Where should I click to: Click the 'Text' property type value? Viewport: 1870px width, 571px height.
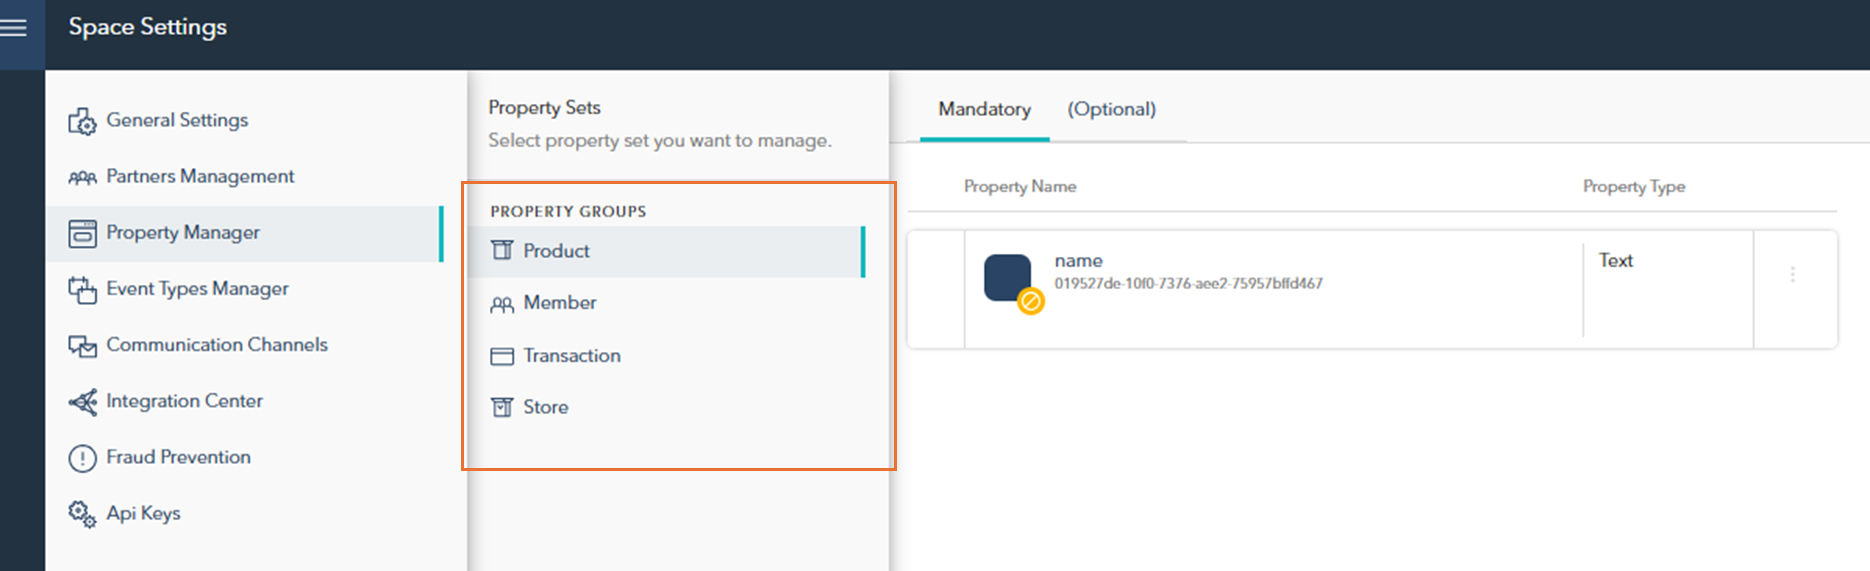(x=1615, y=260)
